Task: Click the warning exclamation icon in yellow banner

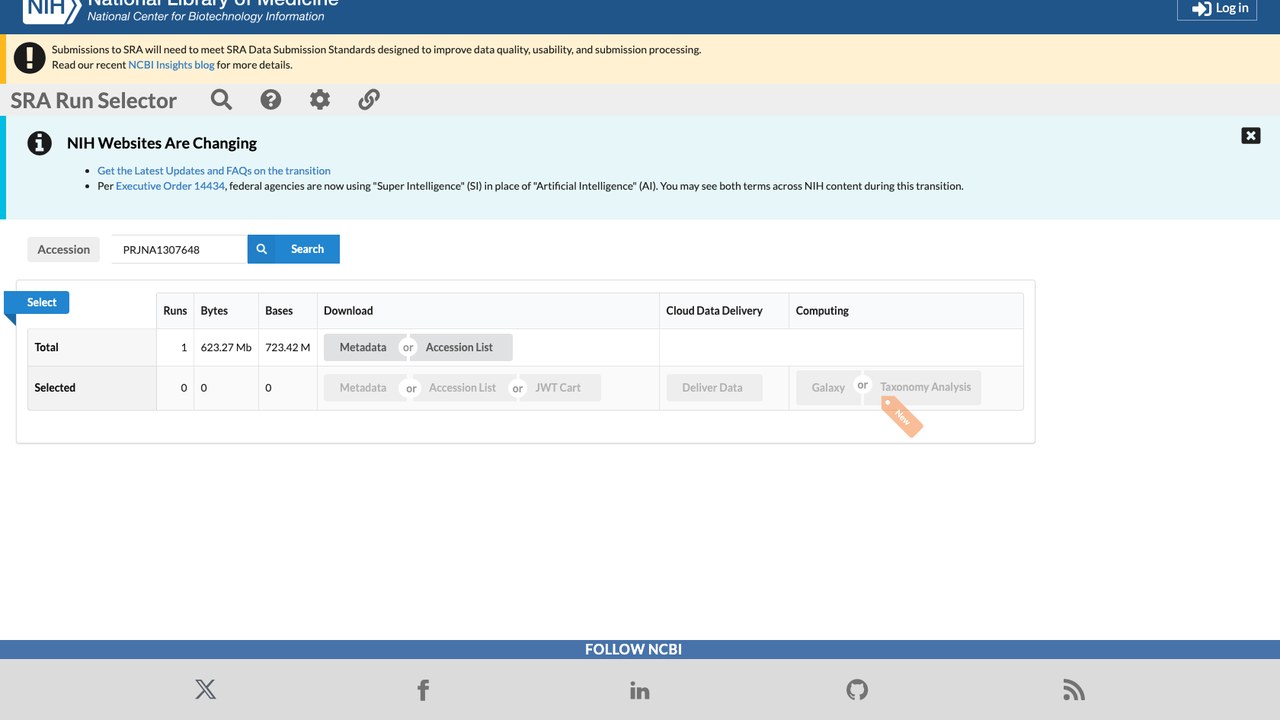Action: [x=30, y=57]
